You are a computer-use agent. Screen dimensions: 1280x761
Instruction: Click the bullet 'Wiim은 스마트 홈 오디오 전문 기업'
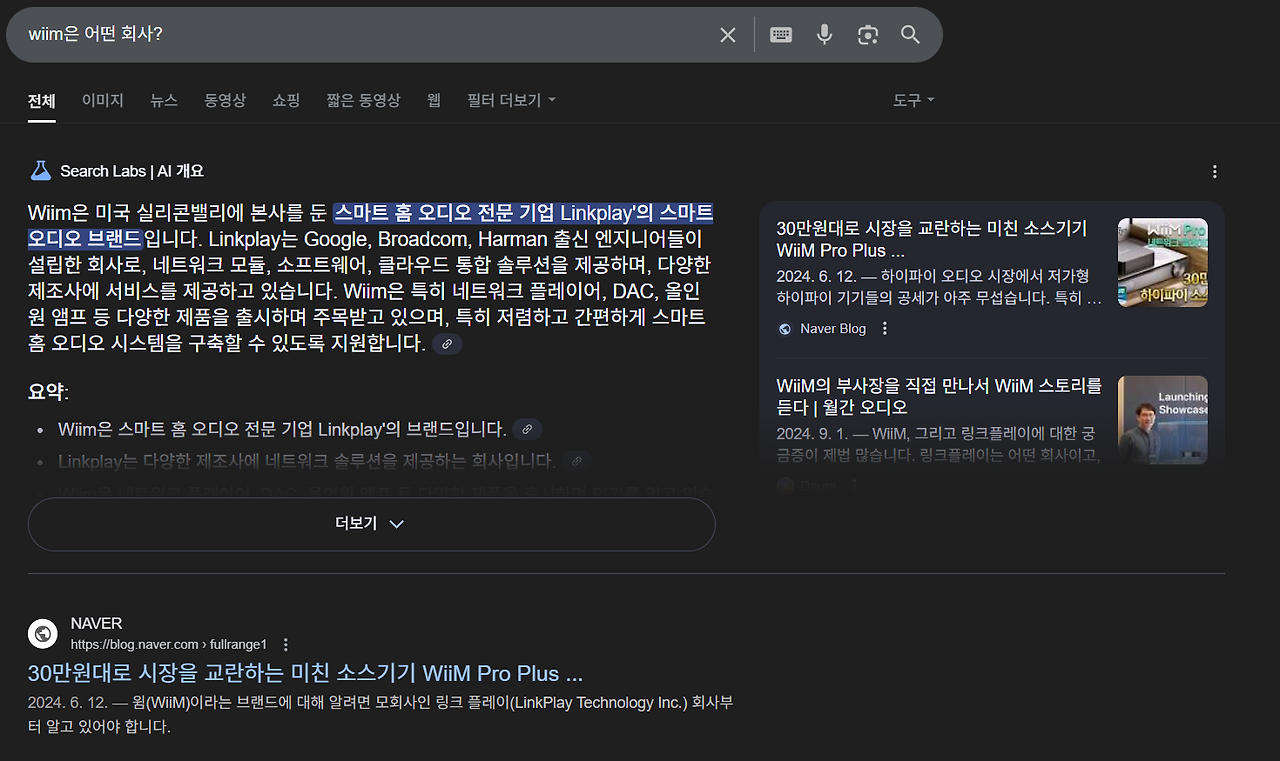[282, 429]
